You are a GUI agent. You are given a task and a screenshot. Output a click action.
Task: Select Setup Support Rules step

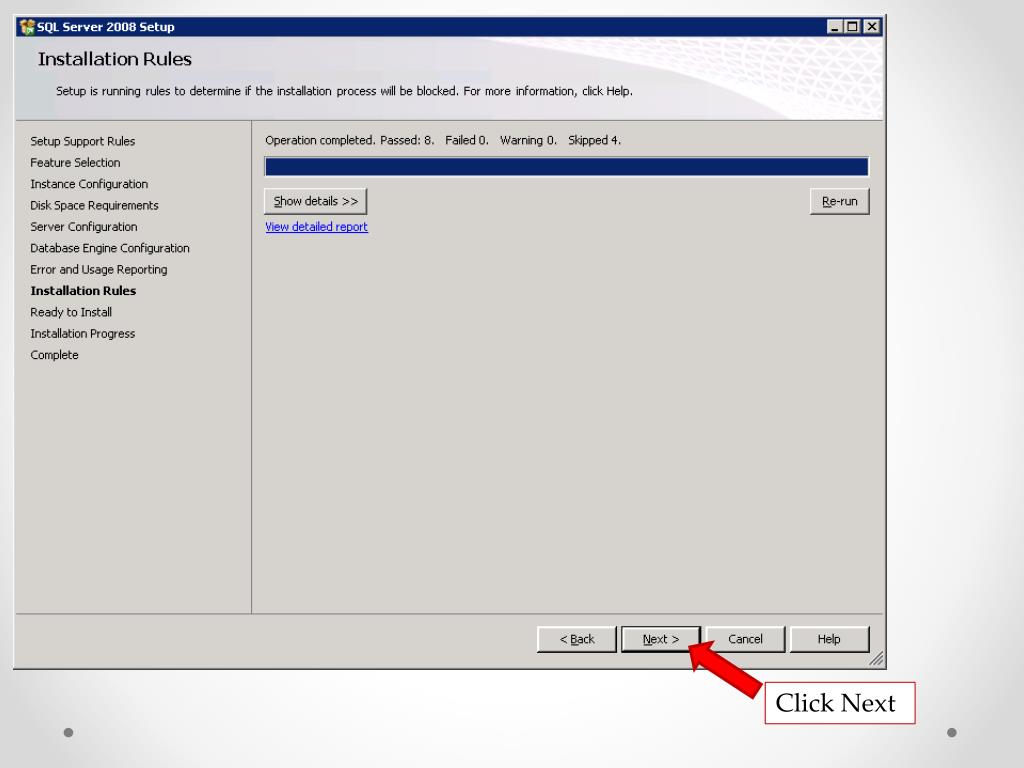pyautogui.click(x=82, y=141)
